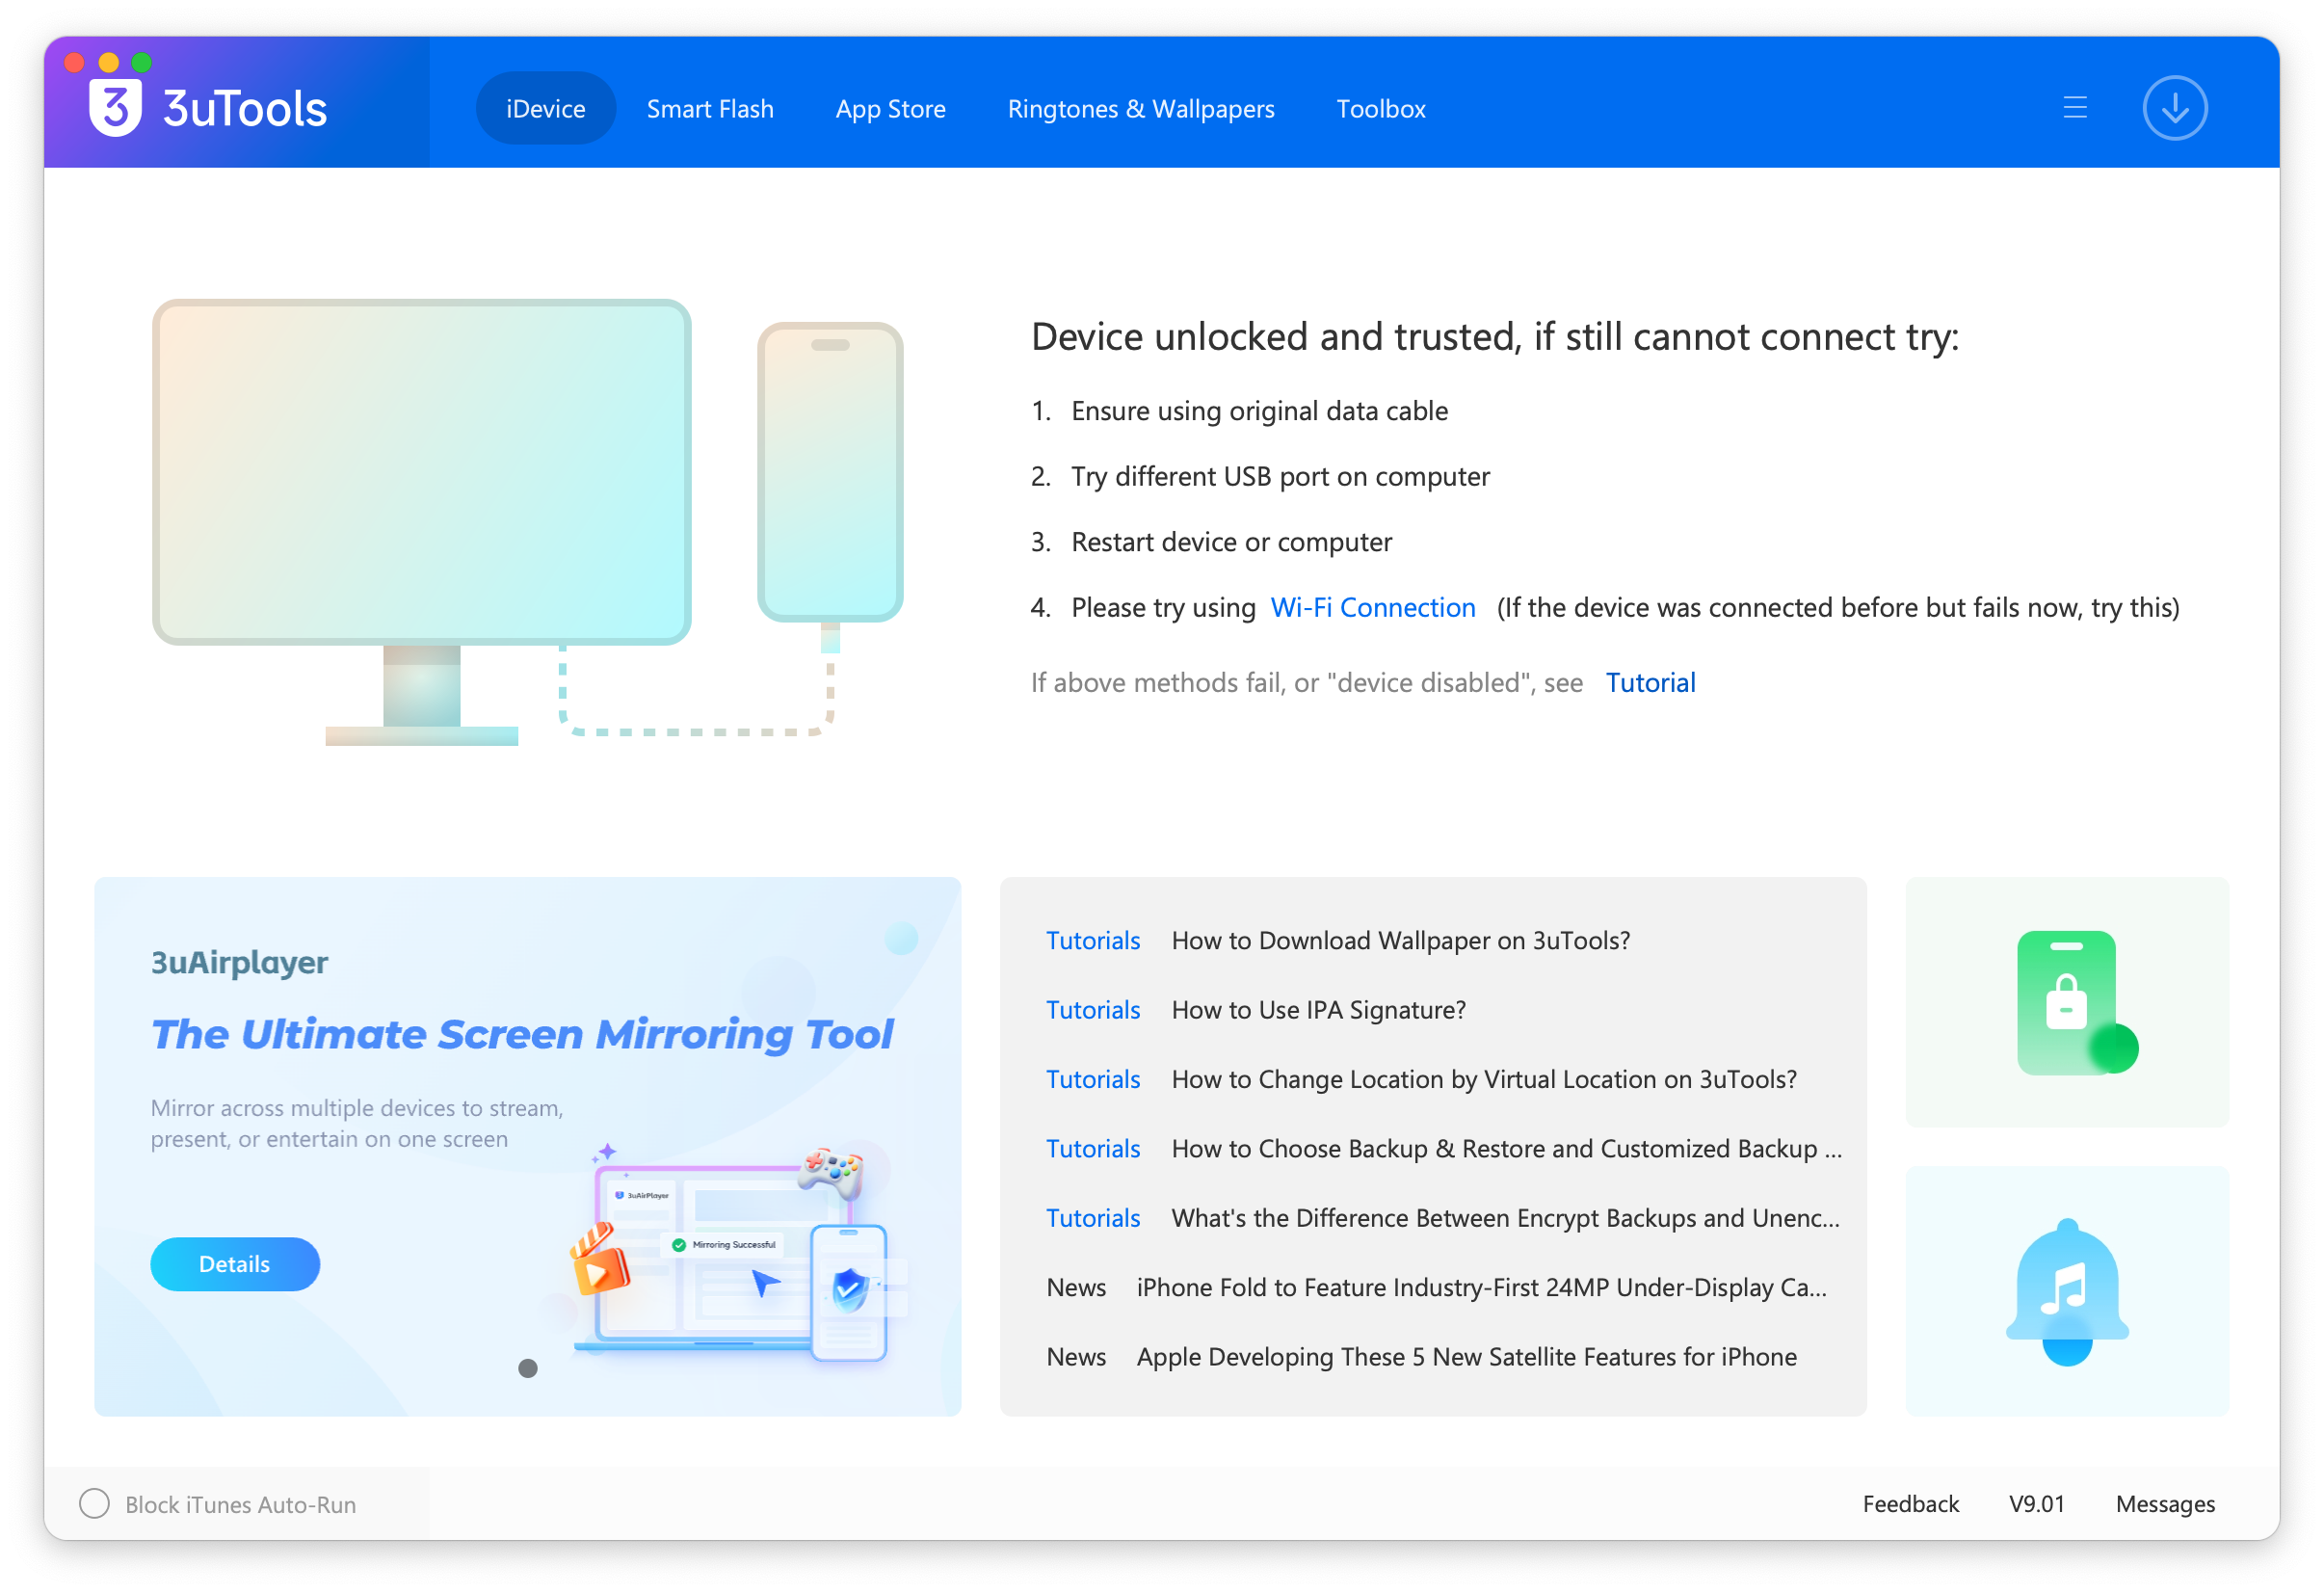Enable Block iTunes Auto-Run option
2324x1592 pixels.
point(94,1504)
